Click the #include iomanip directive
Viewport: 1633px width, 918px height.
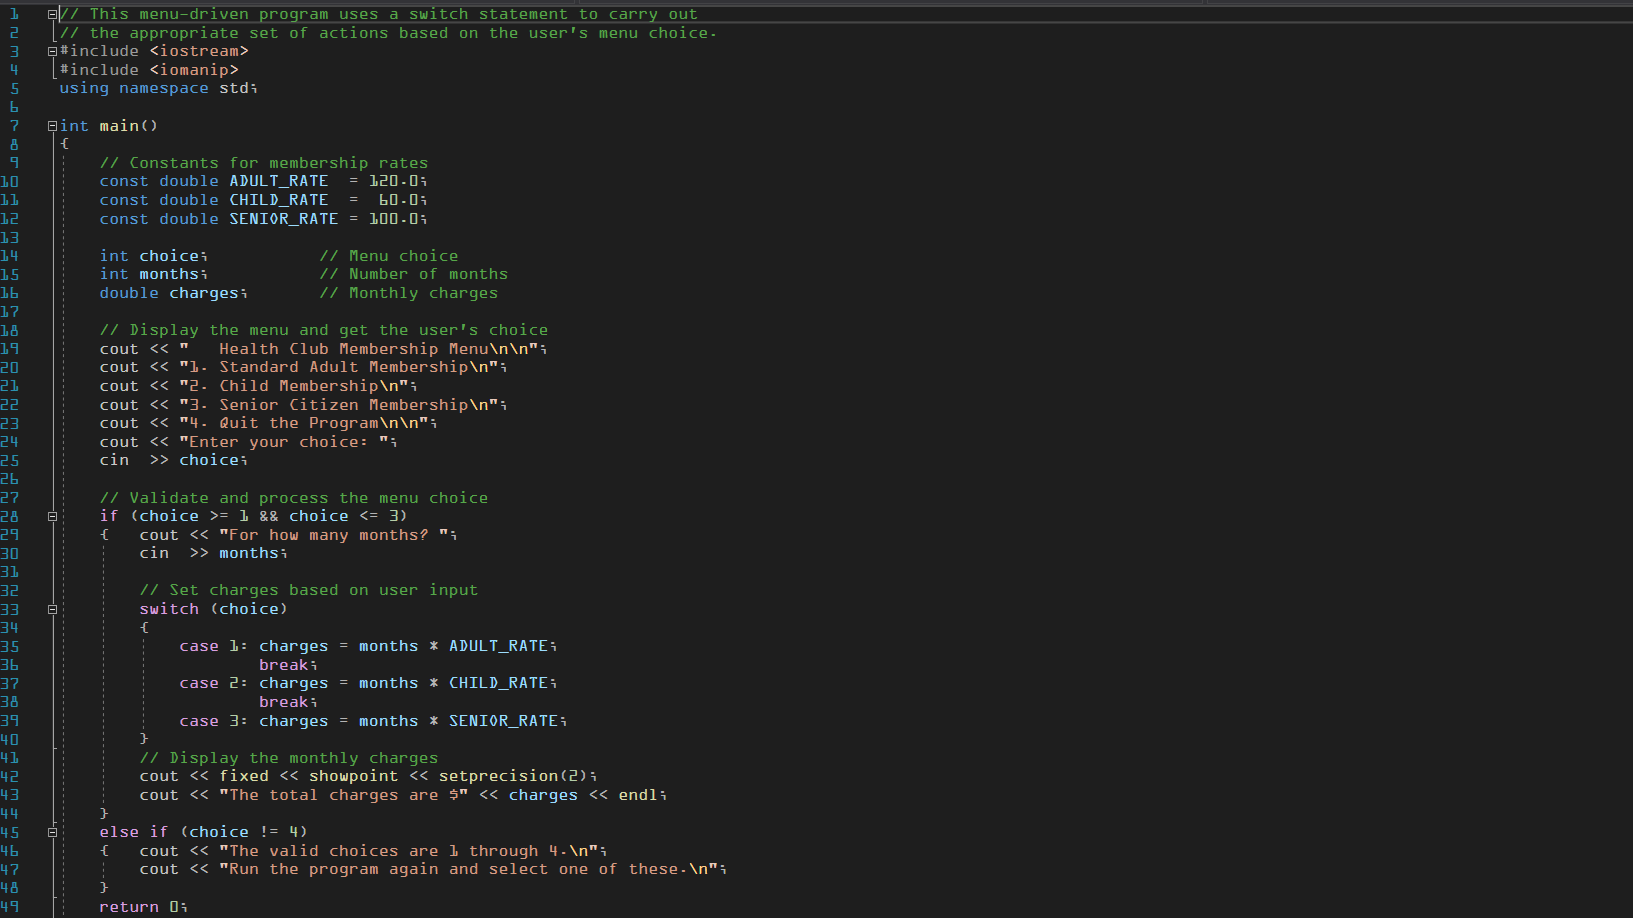coord(148,69)
